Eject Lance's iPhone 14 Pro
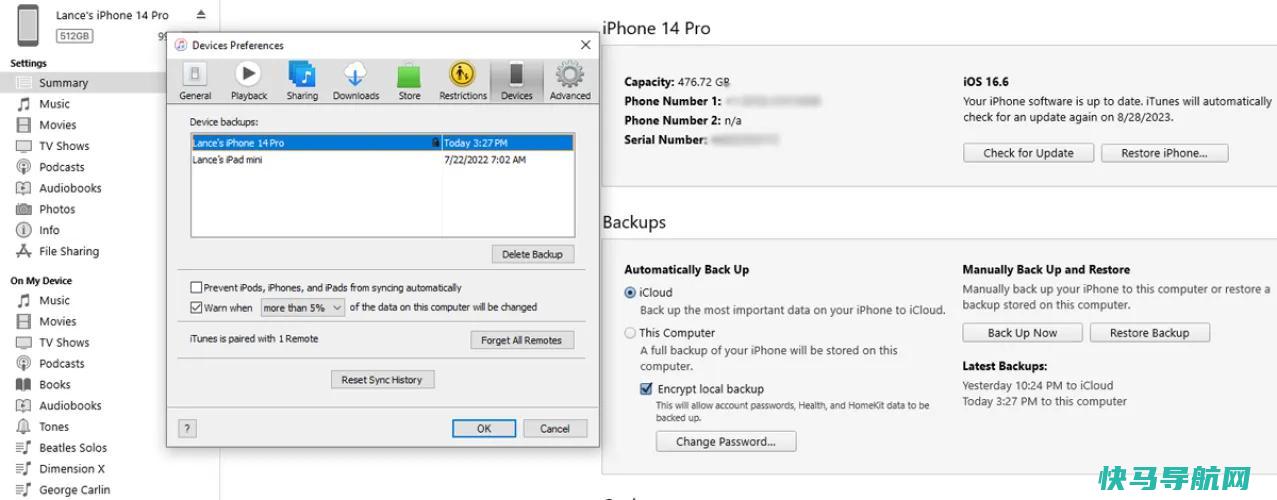 coord(200,15)
